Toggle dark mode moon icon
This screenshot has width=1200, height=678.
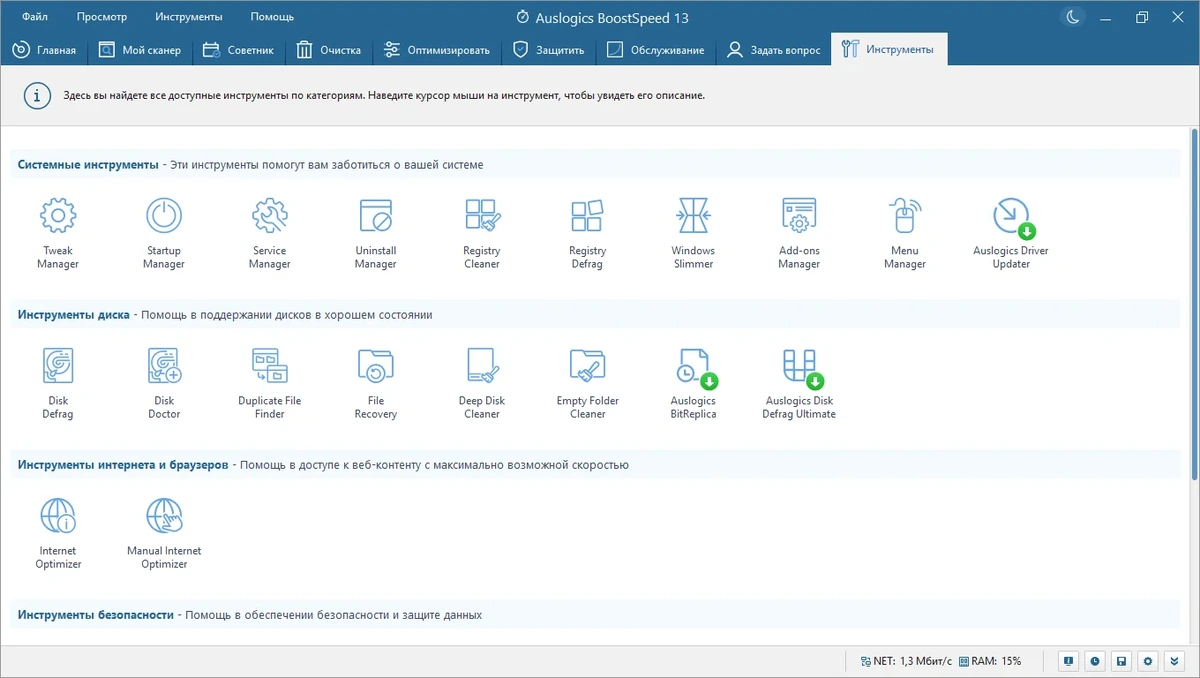point(1073,17)
